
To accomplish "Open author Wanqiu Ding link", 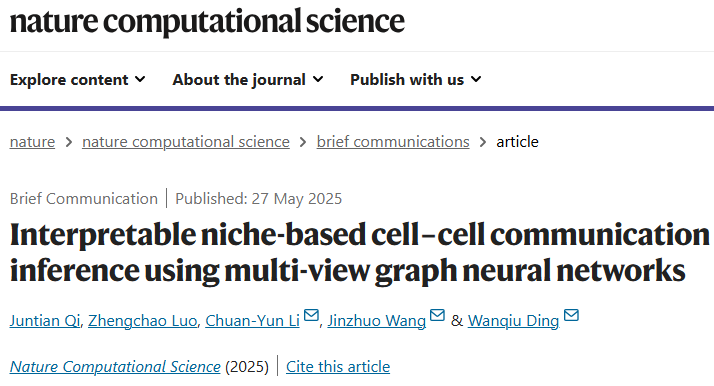I will tap(513, 321).
